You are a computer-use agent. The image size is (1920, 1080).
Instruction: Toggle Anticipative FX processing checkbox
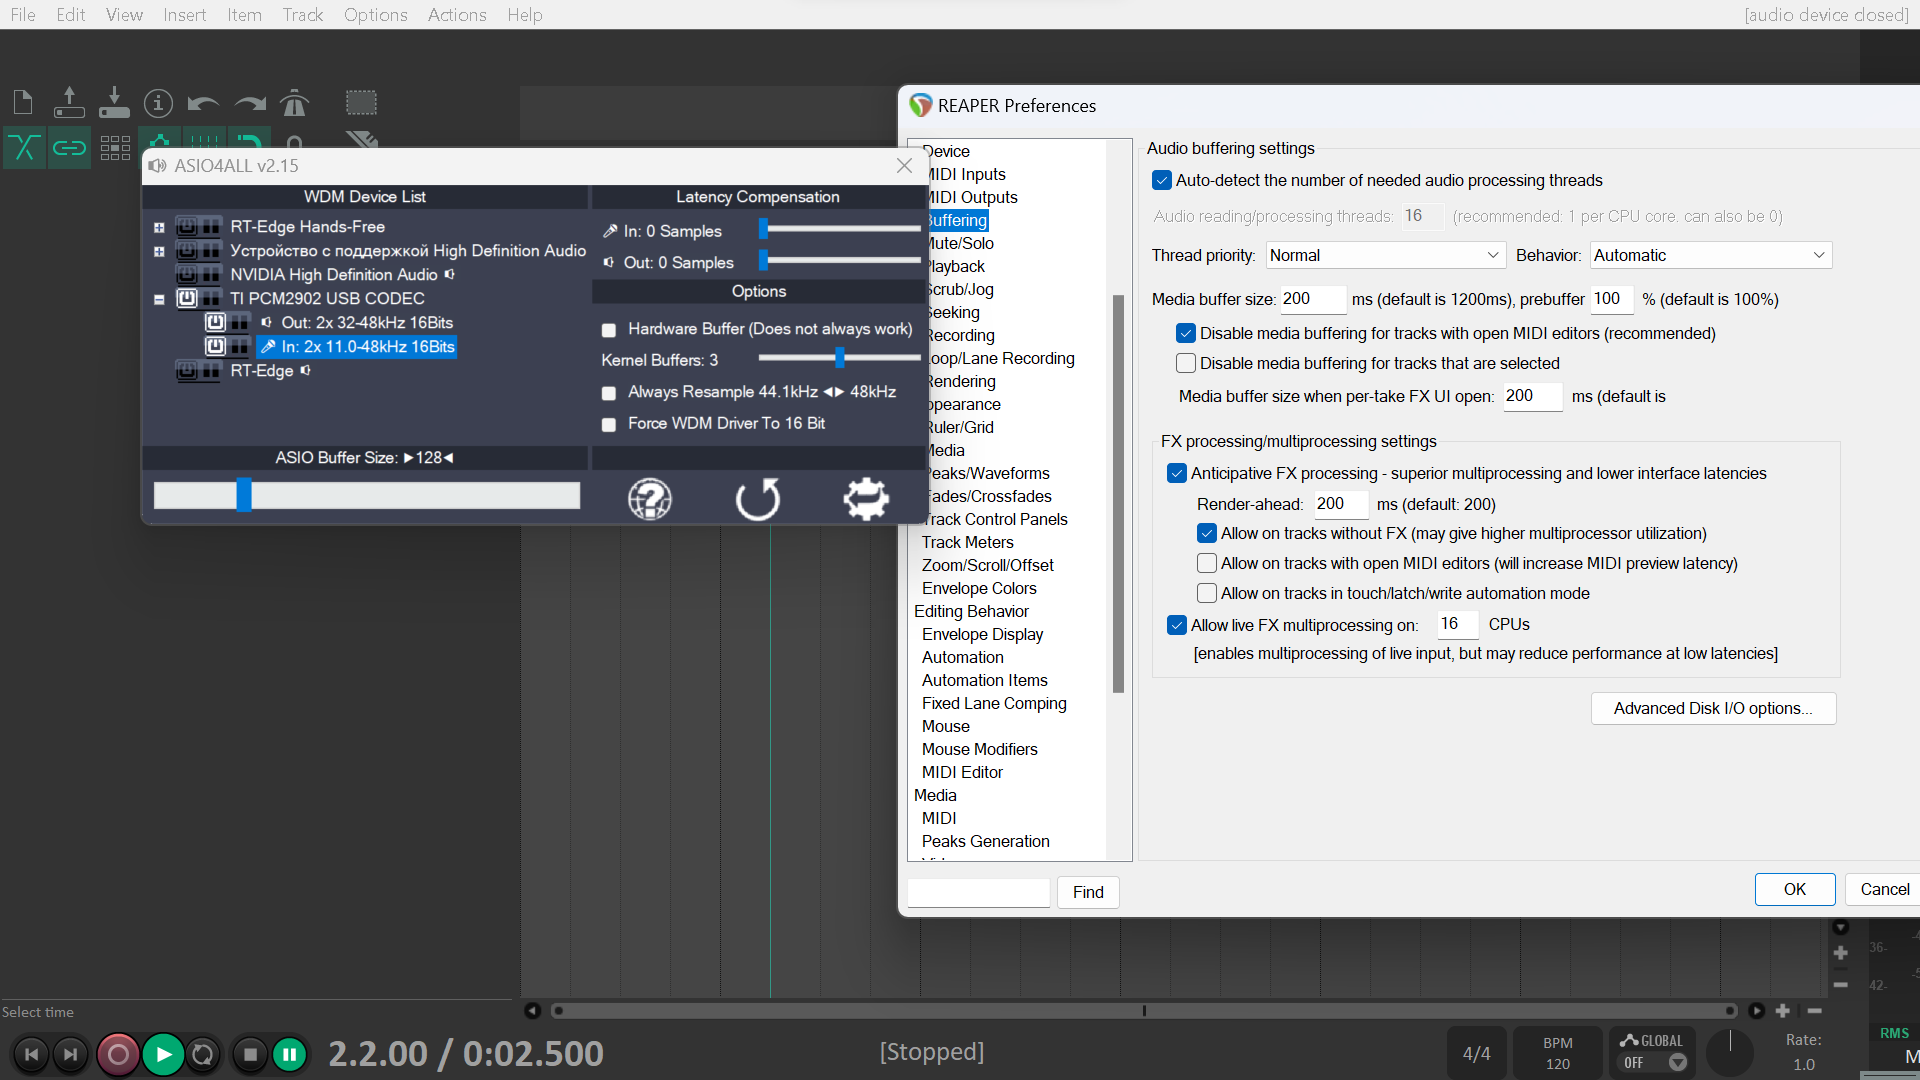pyautogui.click(x=1177, y=473)
